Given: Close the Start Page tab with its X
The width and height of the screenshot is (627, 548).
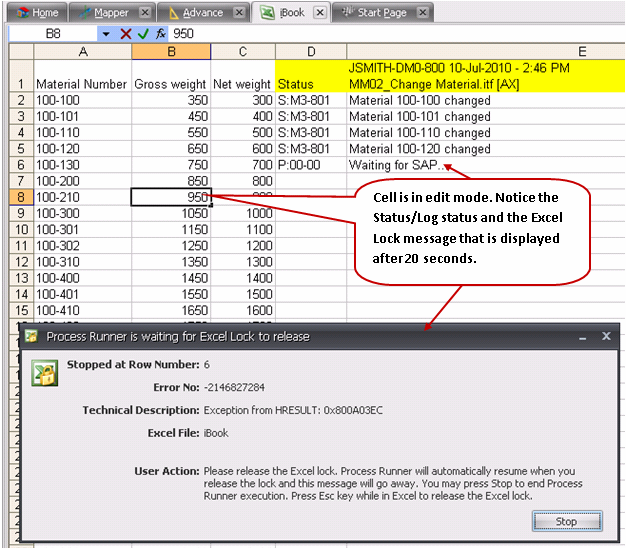Looking at the screenshot, I should pos(421,13).
